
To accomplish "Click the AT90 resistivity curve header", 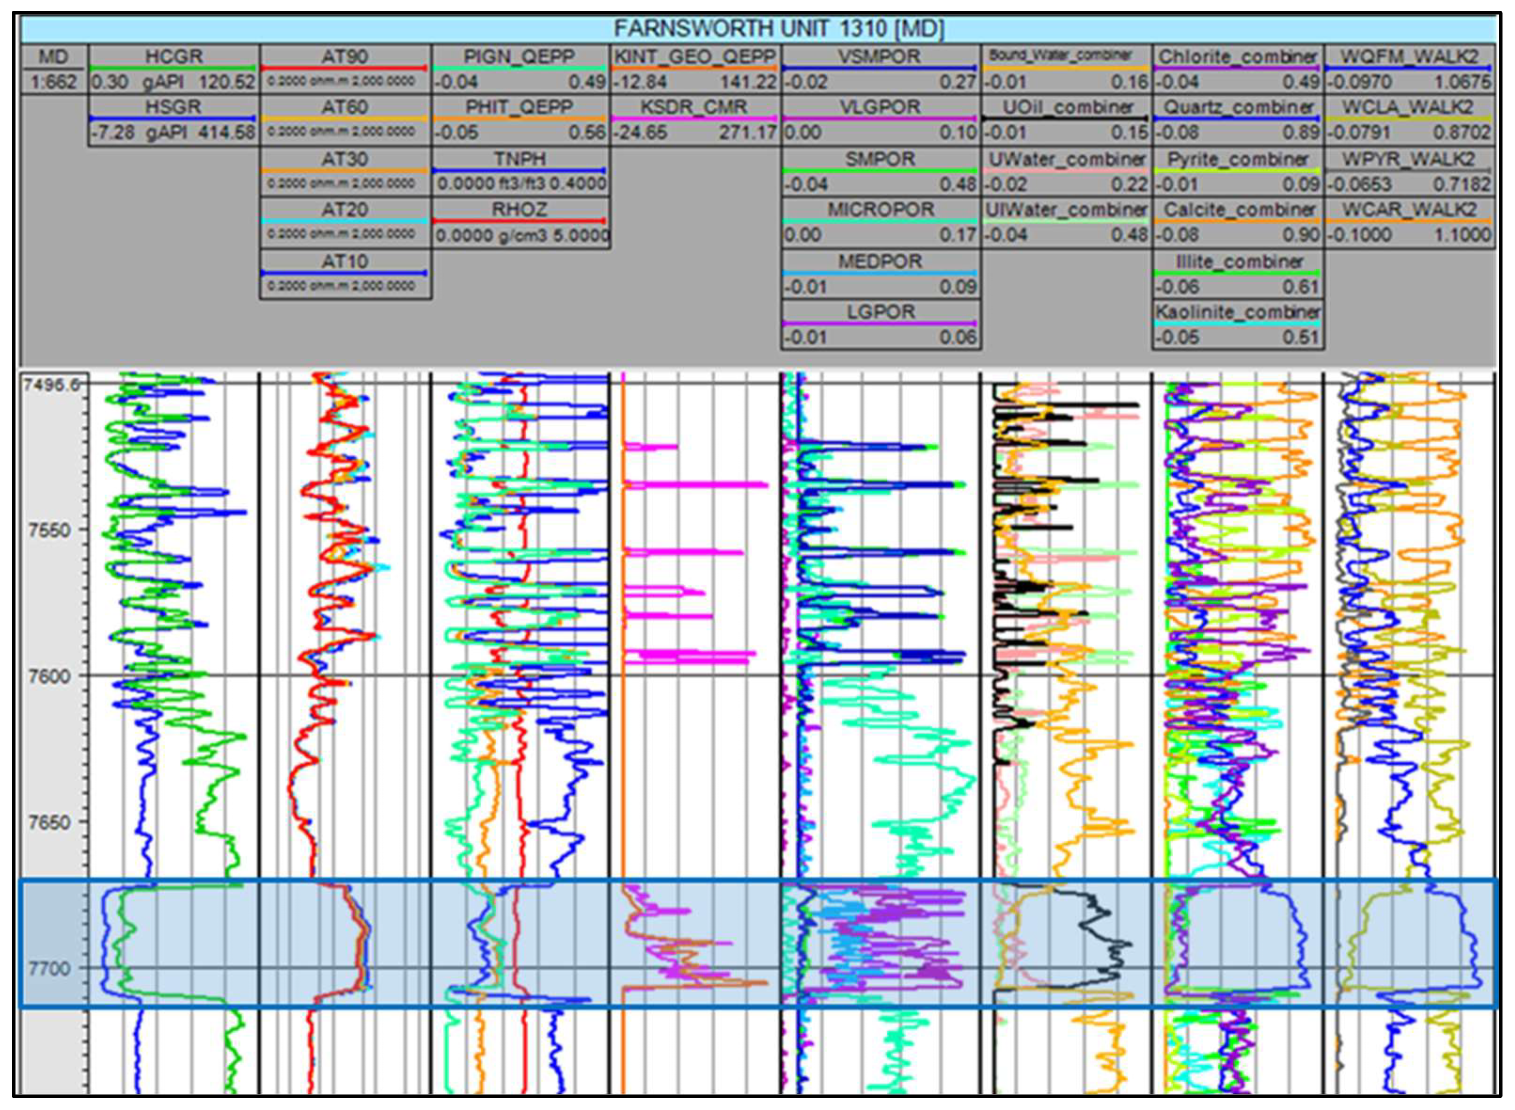I will [x=345, y=57].
